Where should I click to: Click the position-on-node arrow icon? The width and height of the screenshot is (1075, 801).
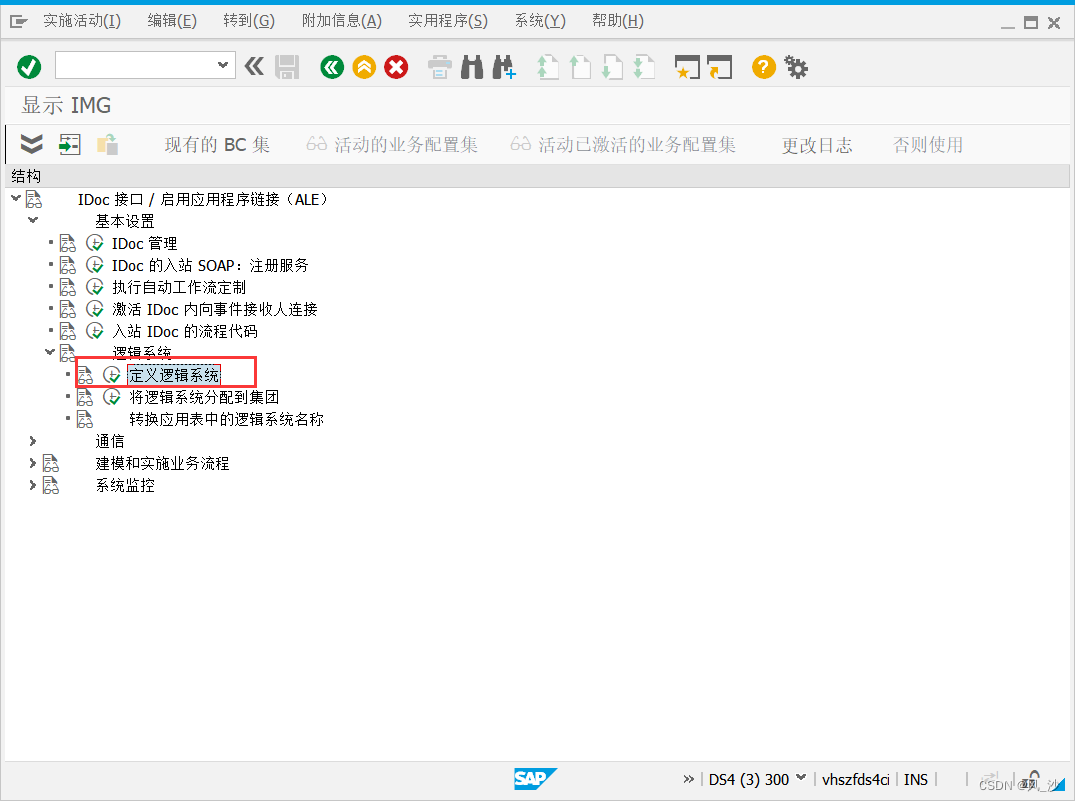tap(69, 144)
